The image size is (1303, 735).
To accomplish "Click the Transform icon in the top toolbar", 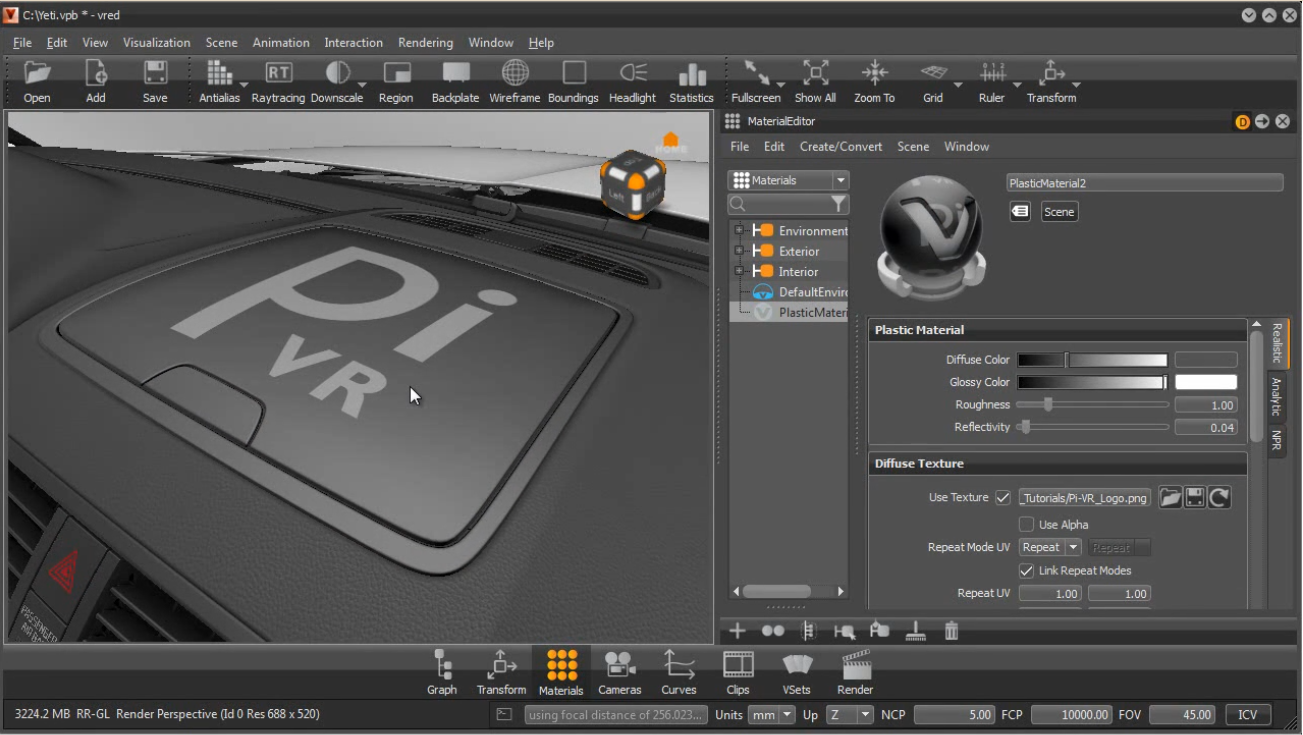I will click(1051, 73).
